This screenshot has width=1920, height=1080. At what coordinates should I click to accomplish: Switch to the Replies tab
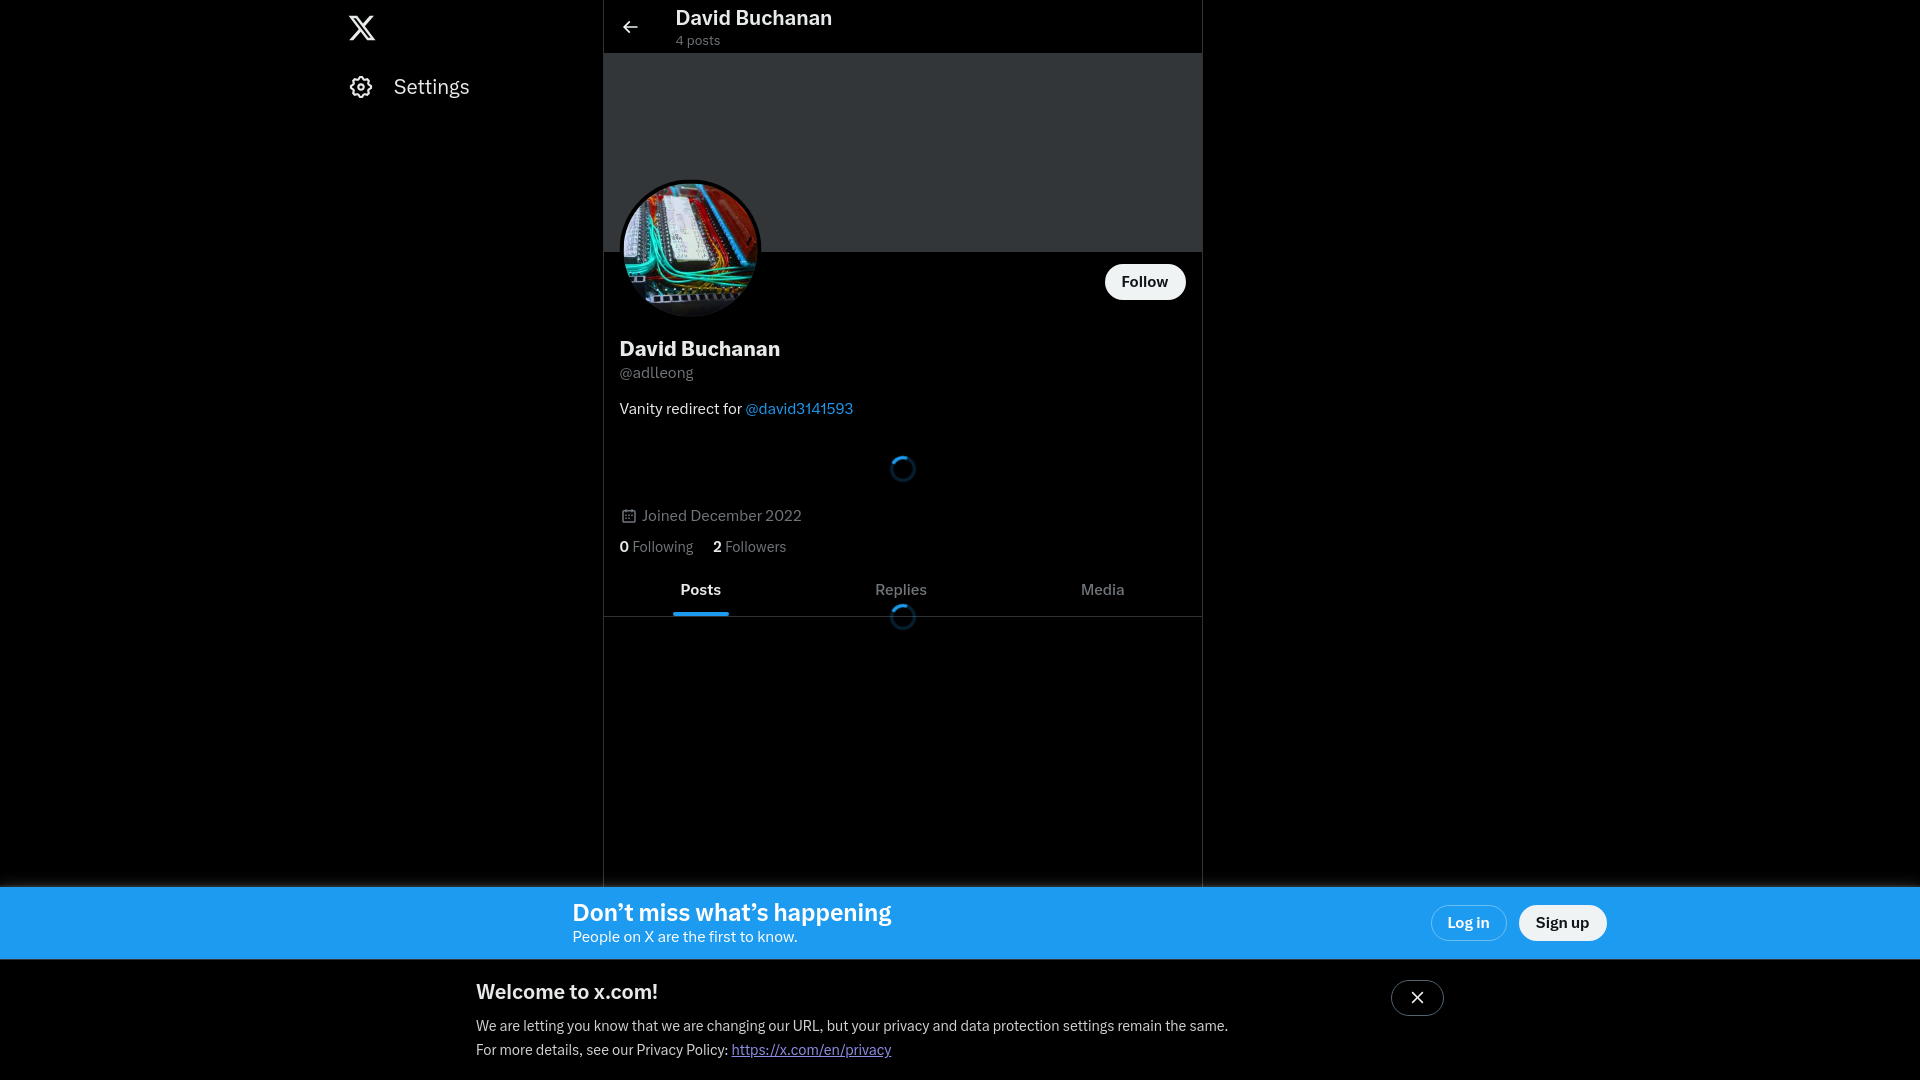pos(901,590)
